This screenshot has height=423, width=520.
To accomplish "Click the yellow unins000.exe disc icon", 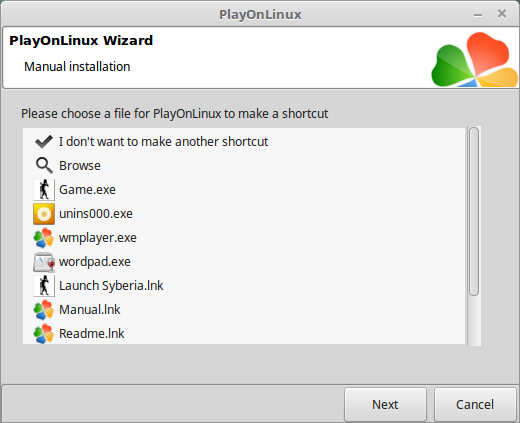I will click(x=44, y=214).
